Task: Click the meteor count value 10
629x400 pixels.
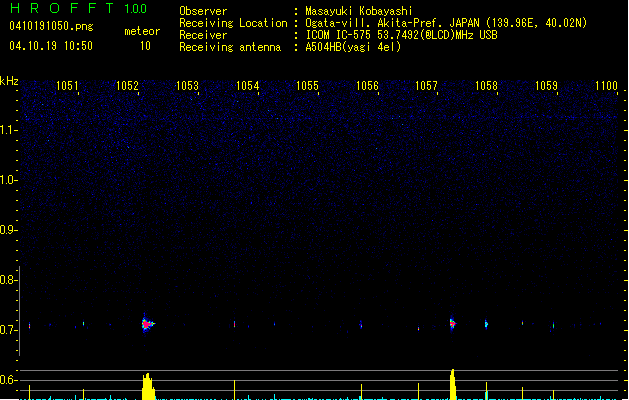Action: pyautogui.click(x=145, y=46)
